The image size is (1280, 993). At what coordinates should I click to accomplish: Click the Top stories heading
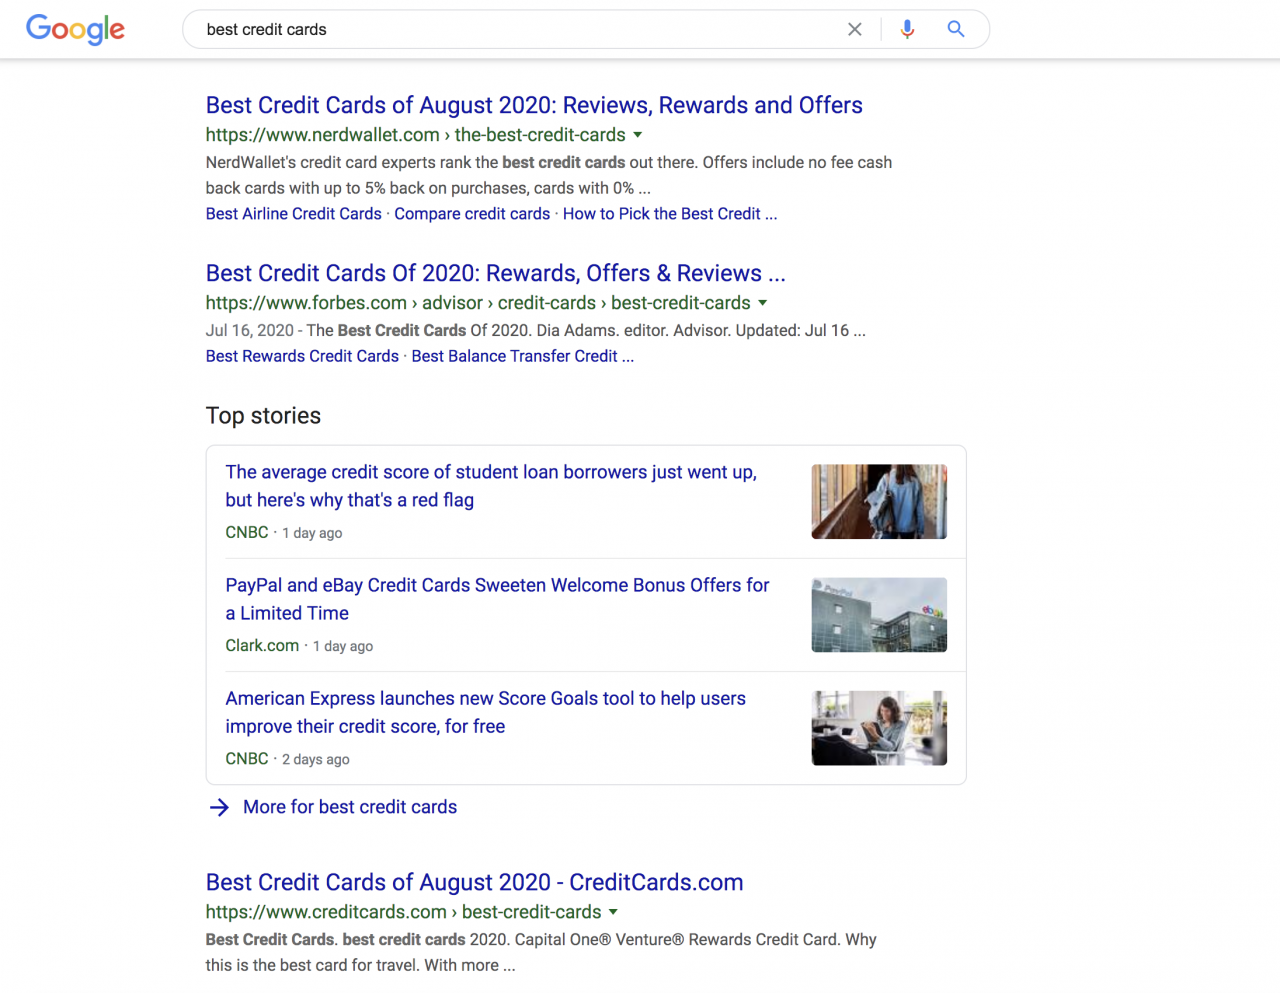[x=263, y=416]
